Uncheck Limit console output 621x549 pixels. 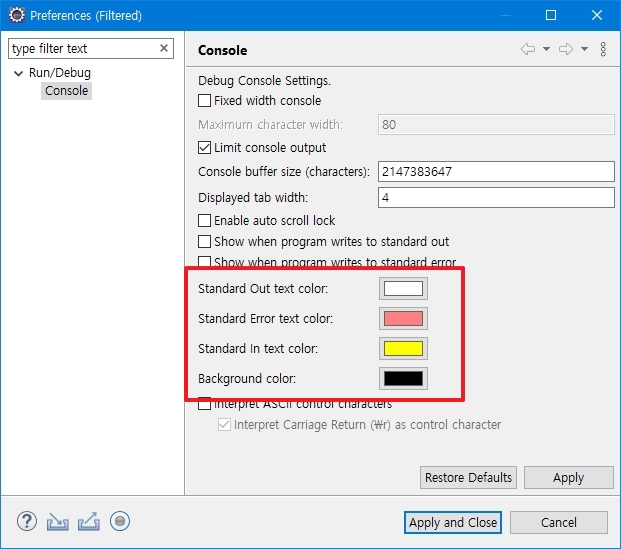pyautogui.click(x=204, y=148)
